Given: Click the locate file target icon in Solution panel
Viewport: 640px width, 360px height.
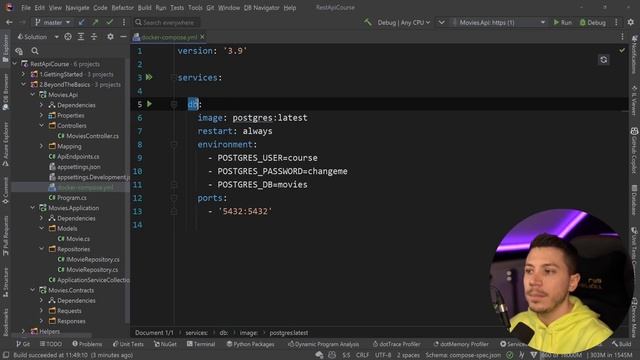Looking at the screenshot, I should click(x=68, y=37).
